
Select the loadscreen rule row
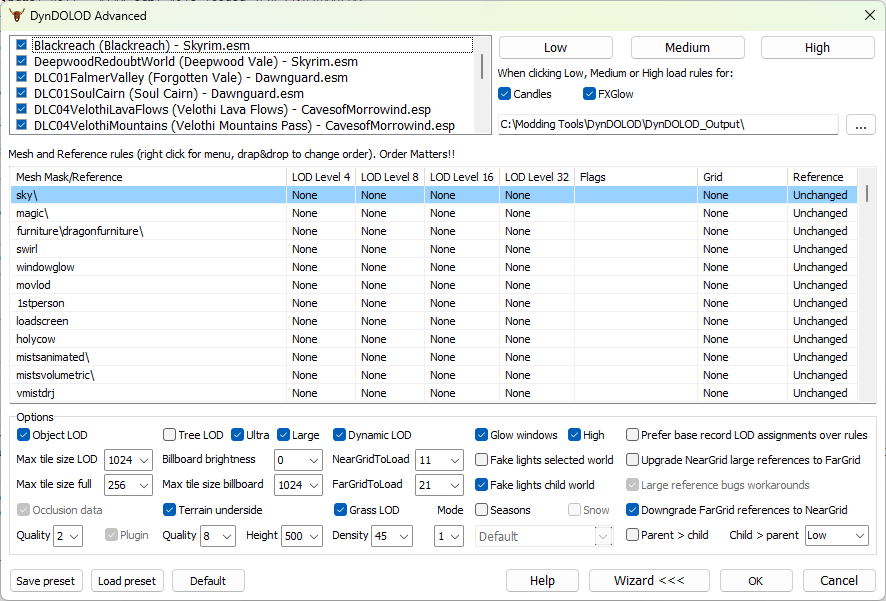pos(434,321)
